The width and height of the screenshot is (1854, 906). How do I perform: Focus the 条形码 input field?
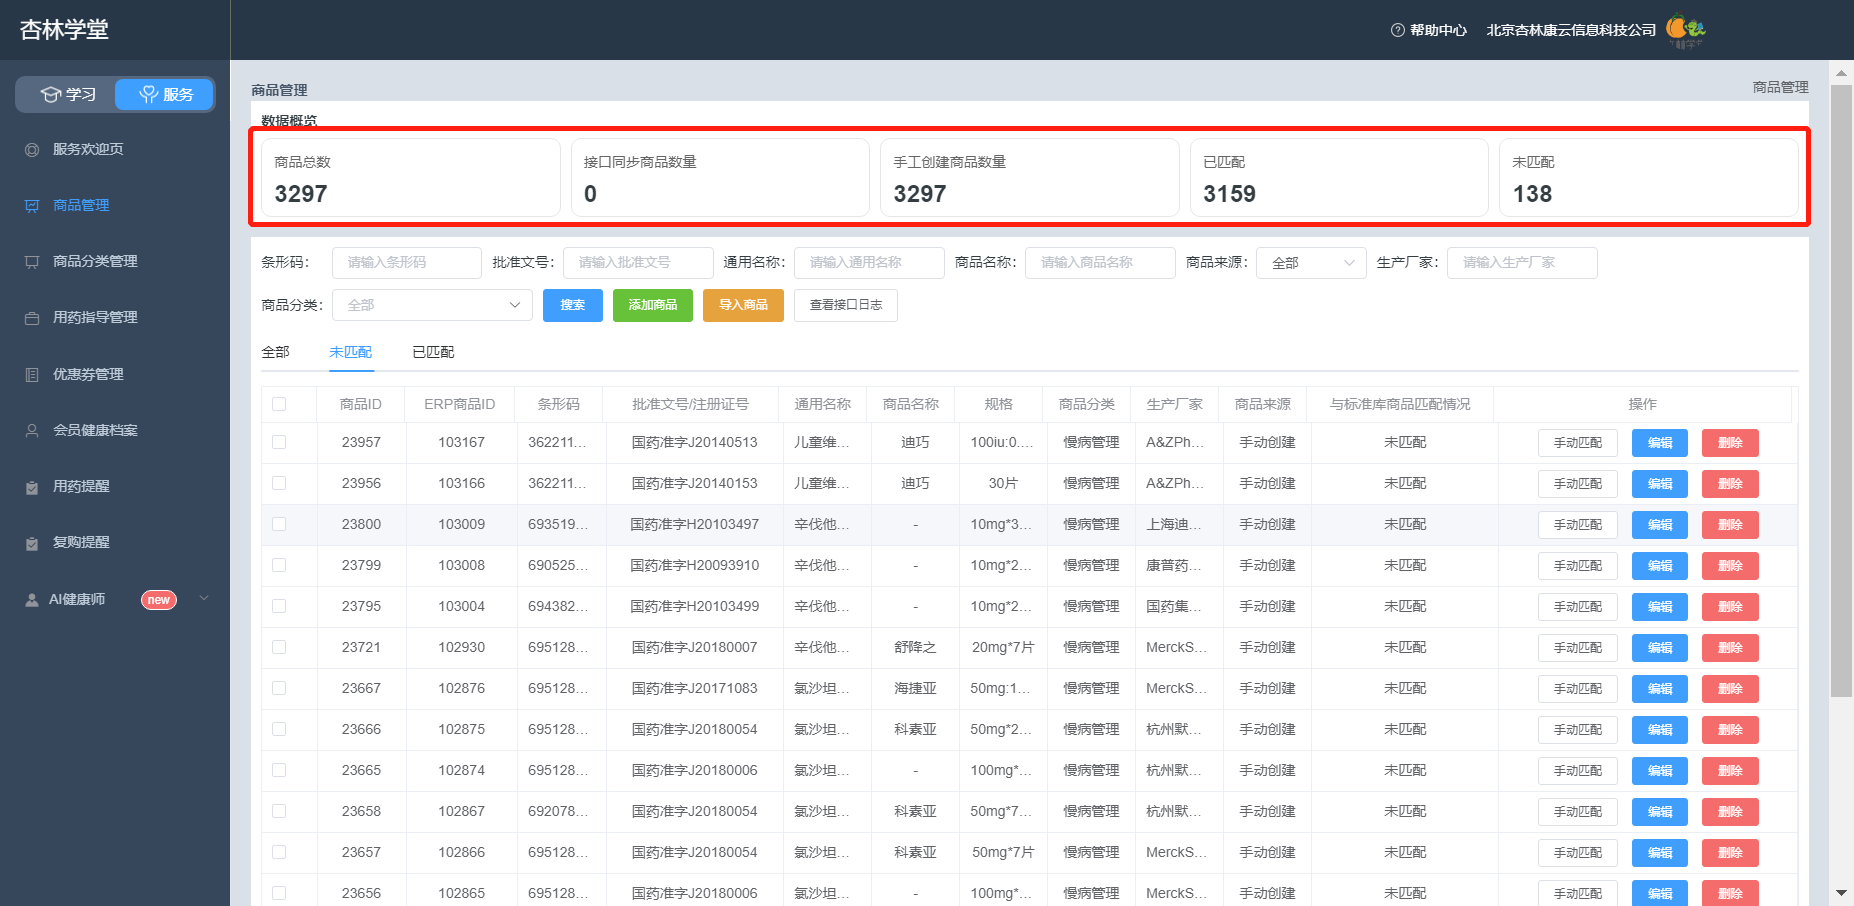pos(407,263)
